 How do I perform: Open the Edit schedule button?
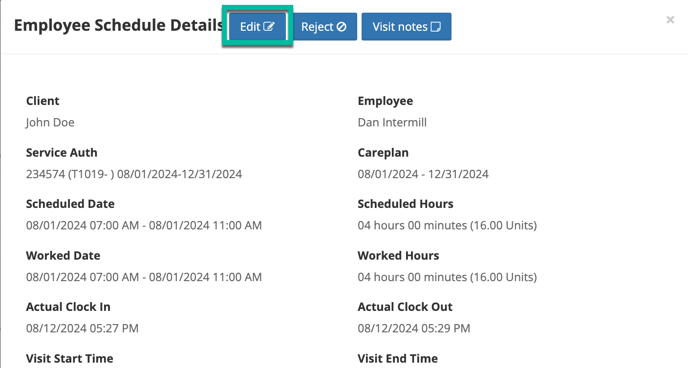pos(257,27)
